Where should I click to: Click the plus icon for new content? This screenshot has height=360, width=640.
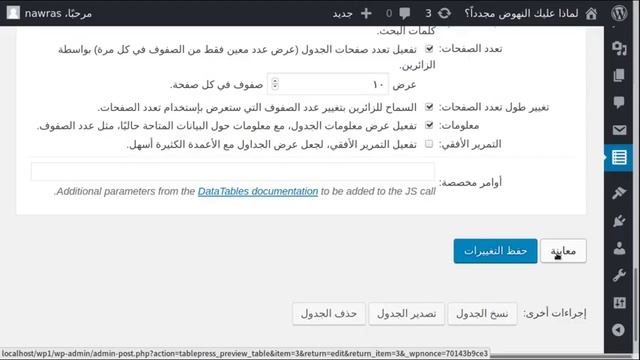click(x=366, y=13)
